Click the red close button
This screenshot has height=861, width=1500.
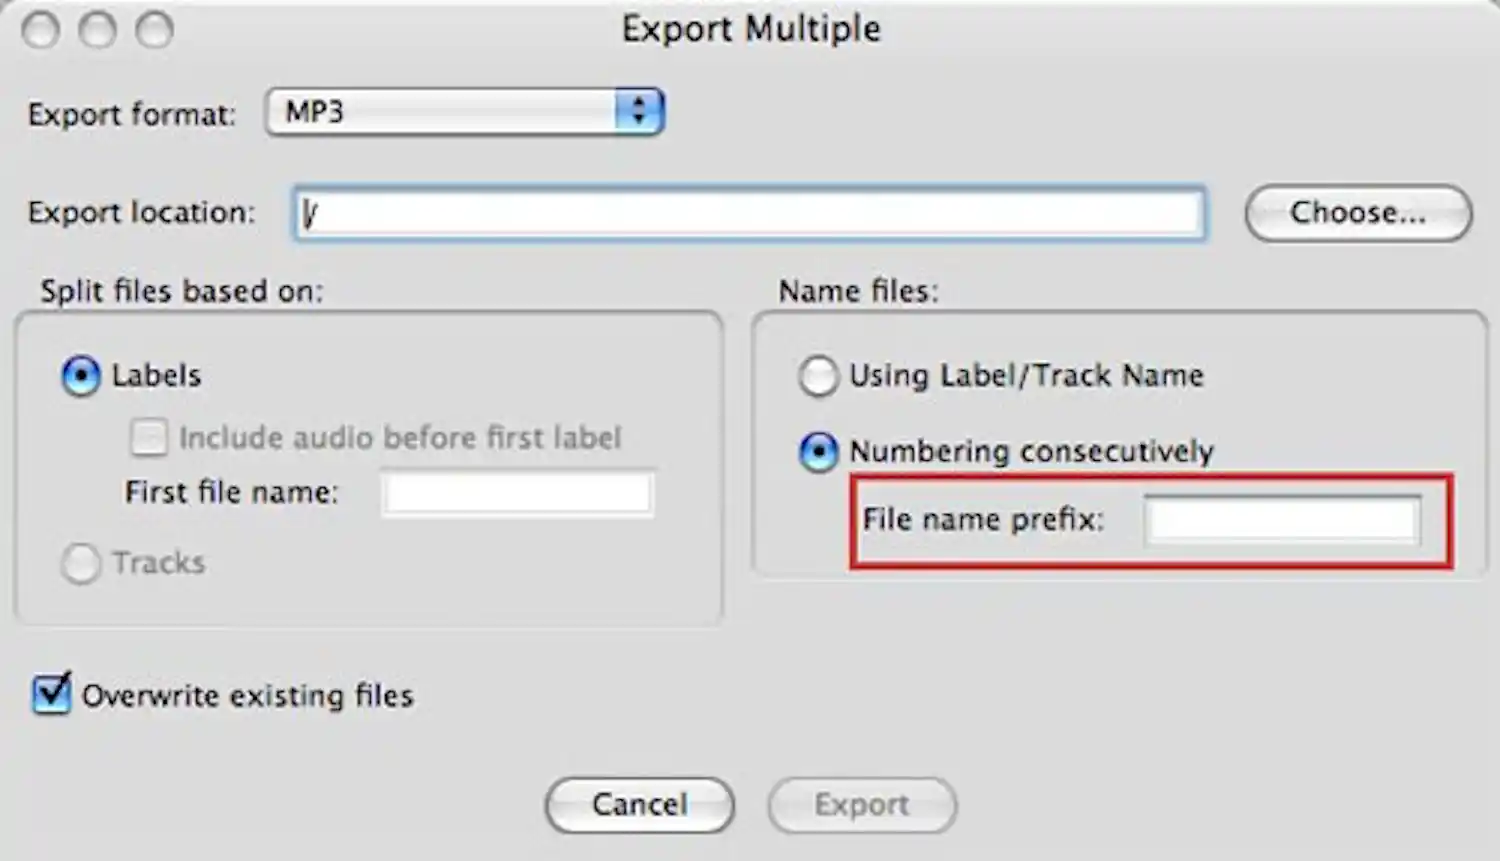pyautogui.click(x=41, y=31)
